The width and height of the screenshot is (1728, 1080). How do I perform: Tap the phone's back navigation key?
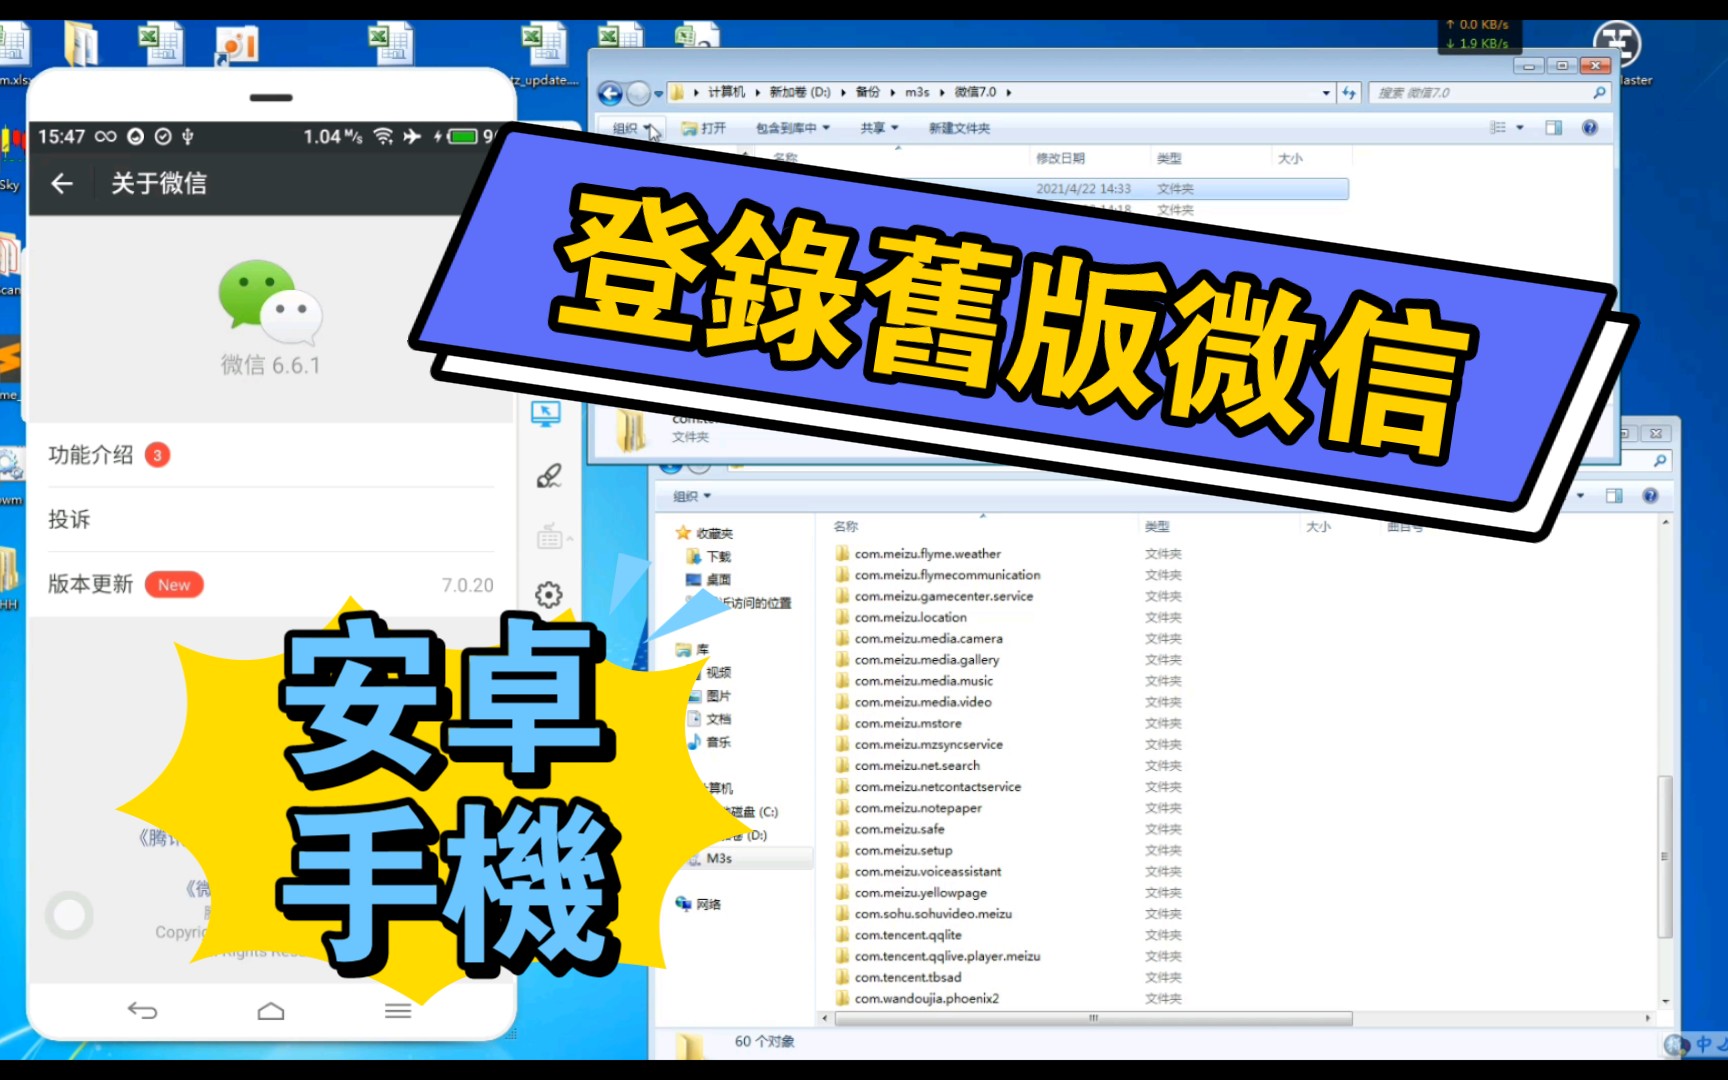(x=142, y=1011)
